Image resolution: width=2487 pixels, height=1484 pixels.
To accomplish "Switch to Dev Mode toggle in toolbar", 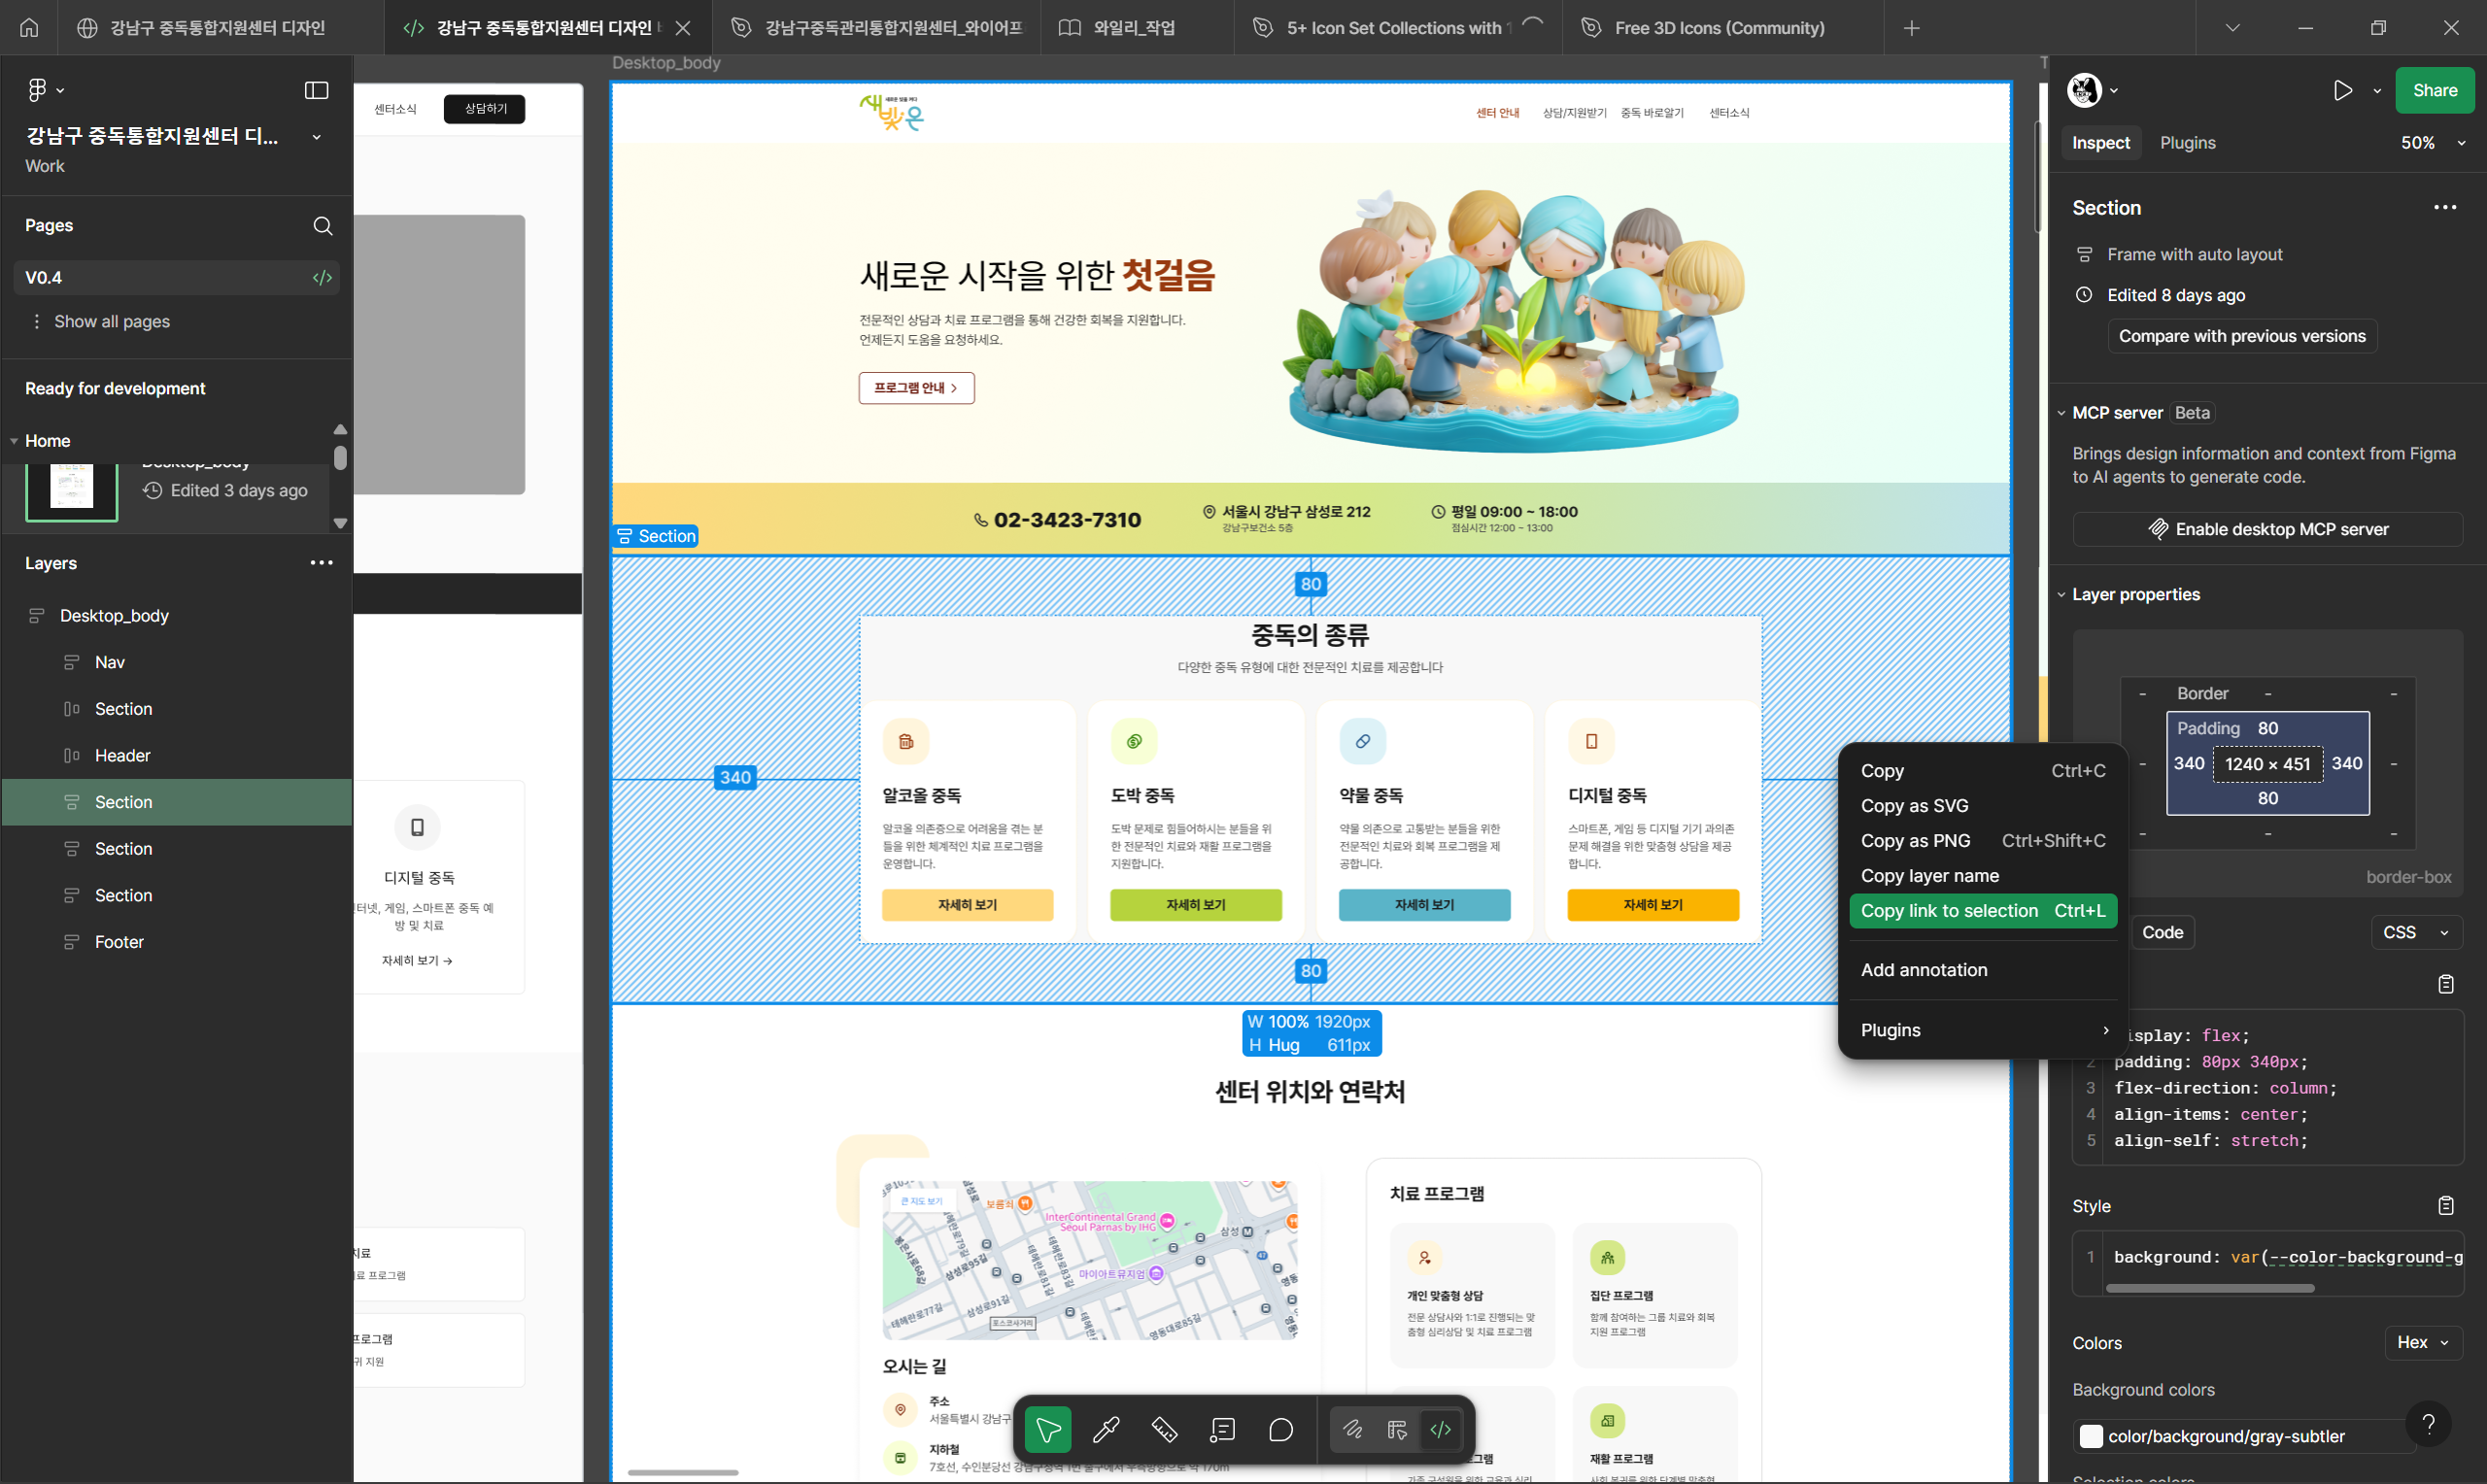I will 1440,1429.
